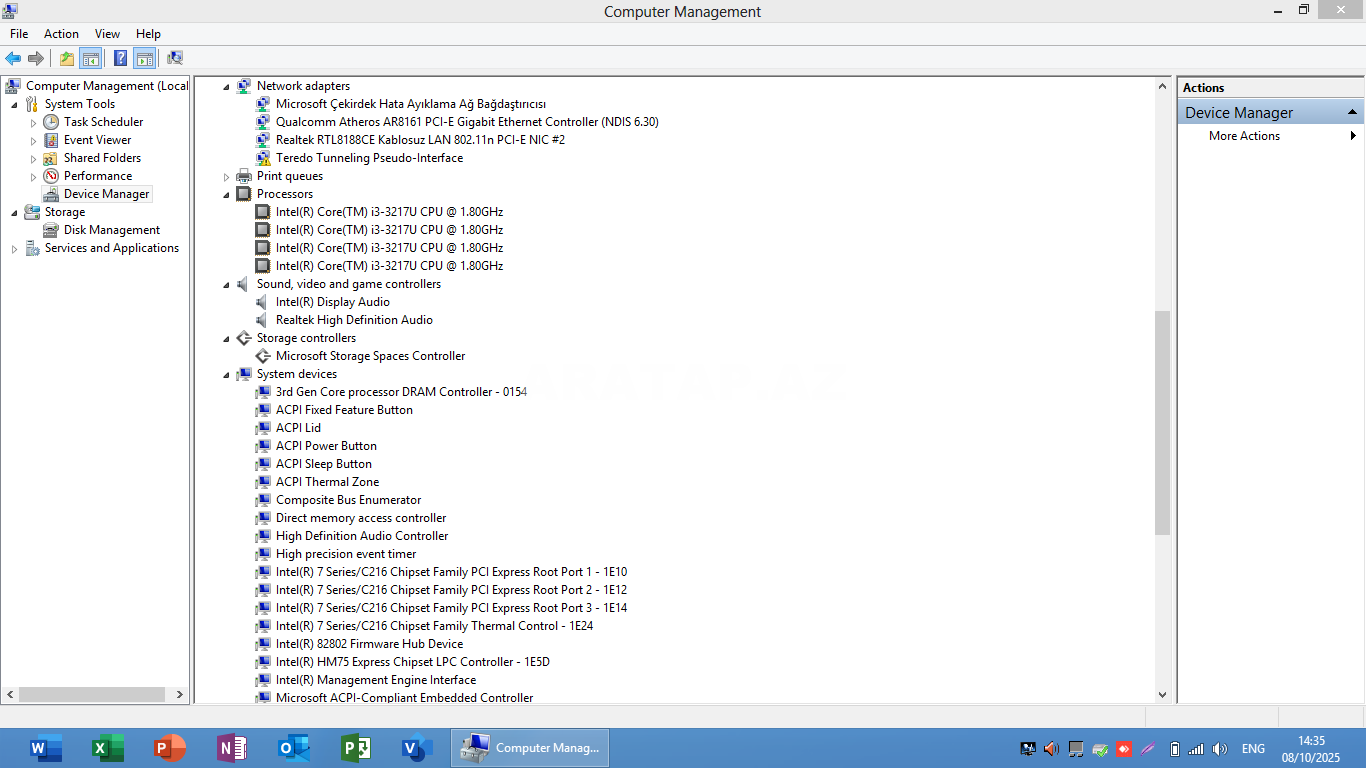Launch Excel from the taskbar
Image resolution: width=1366 pixels, height=768 pixels.
coord(107,748)
